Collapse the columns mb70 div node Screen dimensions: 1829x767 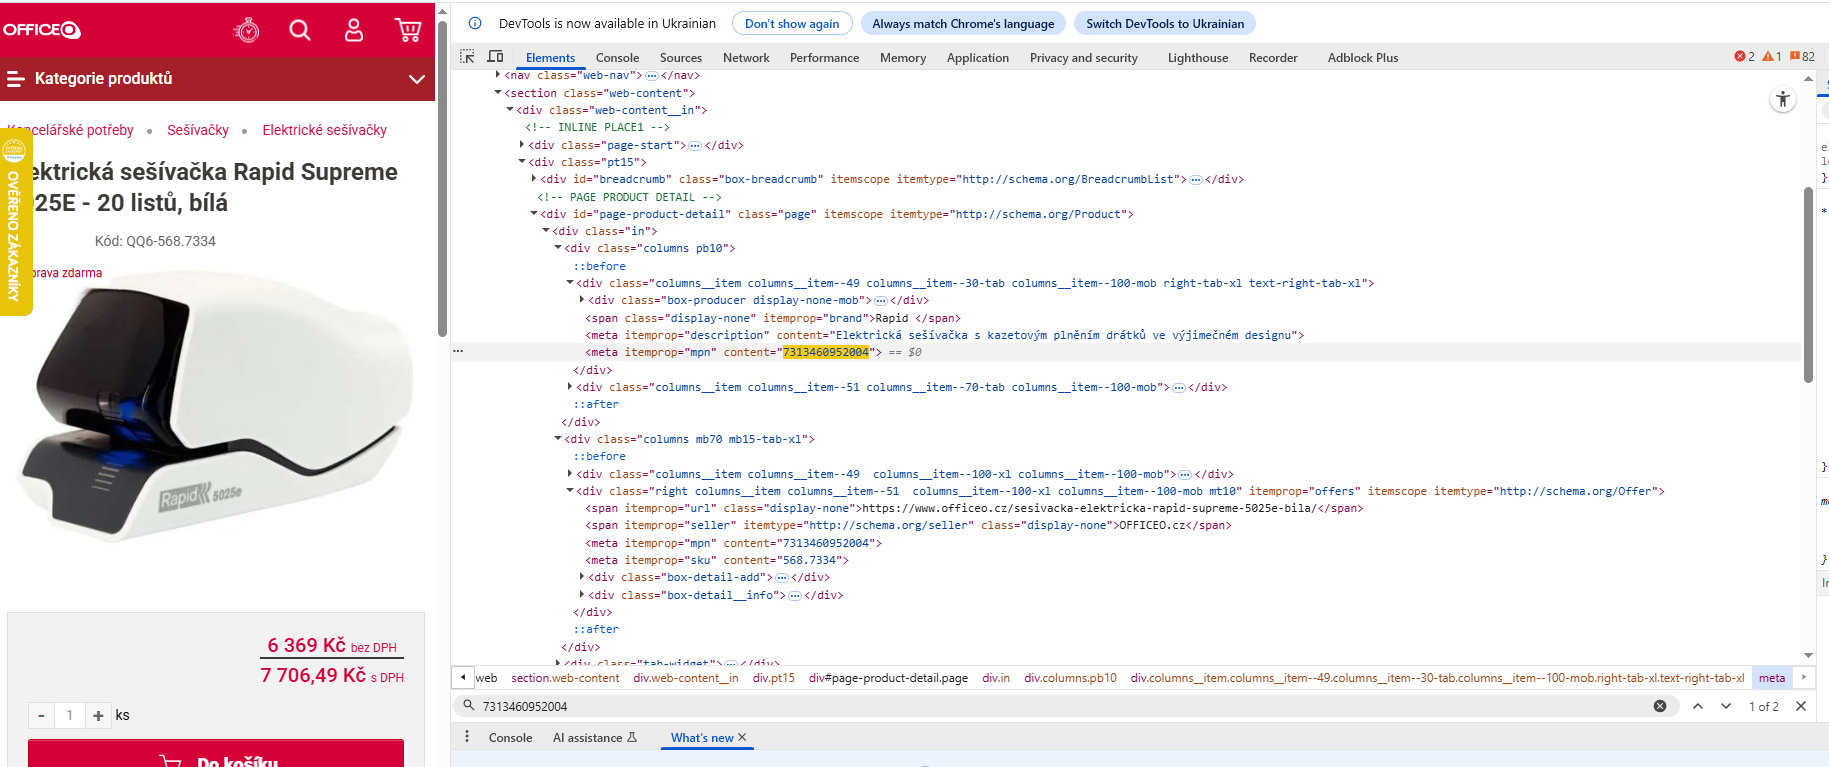tap(558, 439)
